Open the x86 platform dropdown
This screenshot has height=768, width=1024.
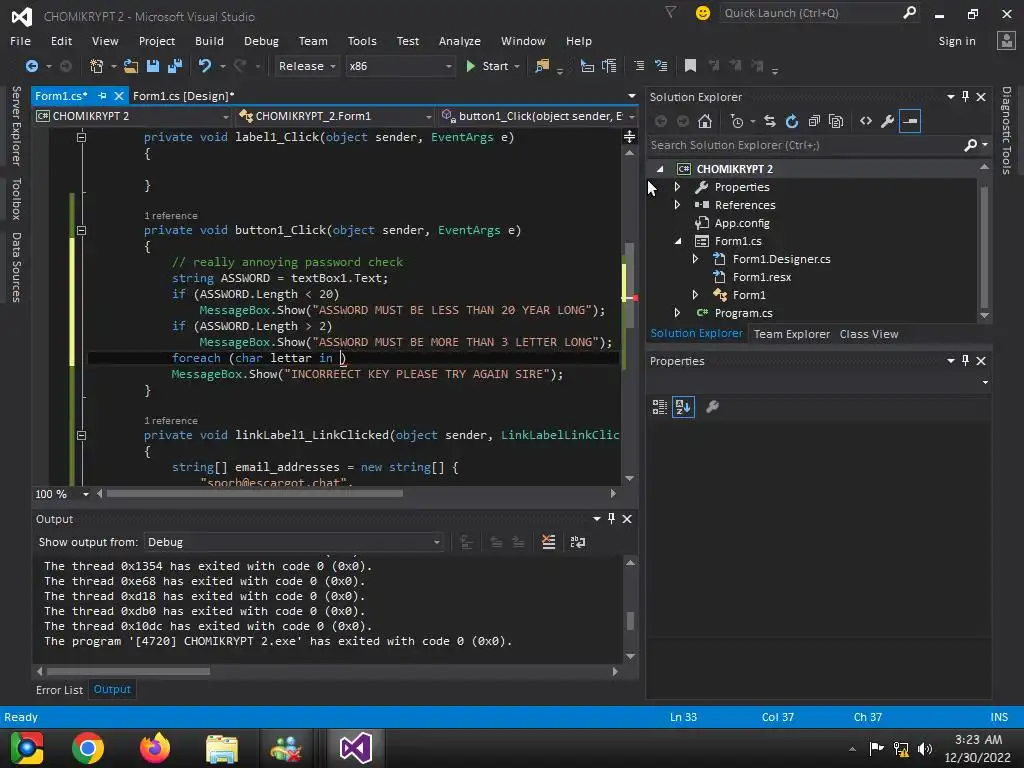pyautogui.click(x=400, y=66)
